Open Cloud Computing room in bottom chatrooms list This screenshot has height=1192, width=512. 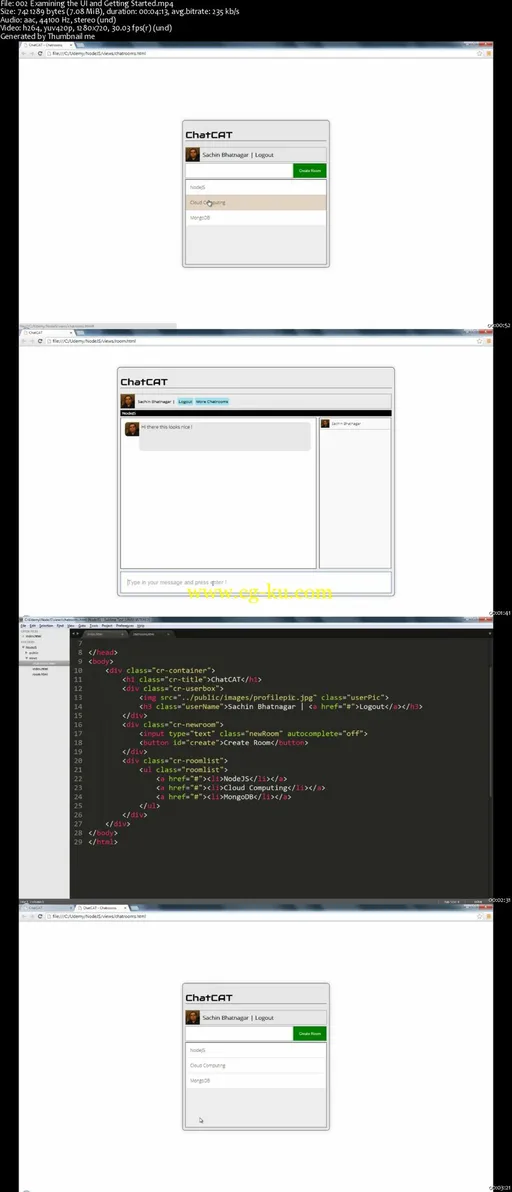256,1065
